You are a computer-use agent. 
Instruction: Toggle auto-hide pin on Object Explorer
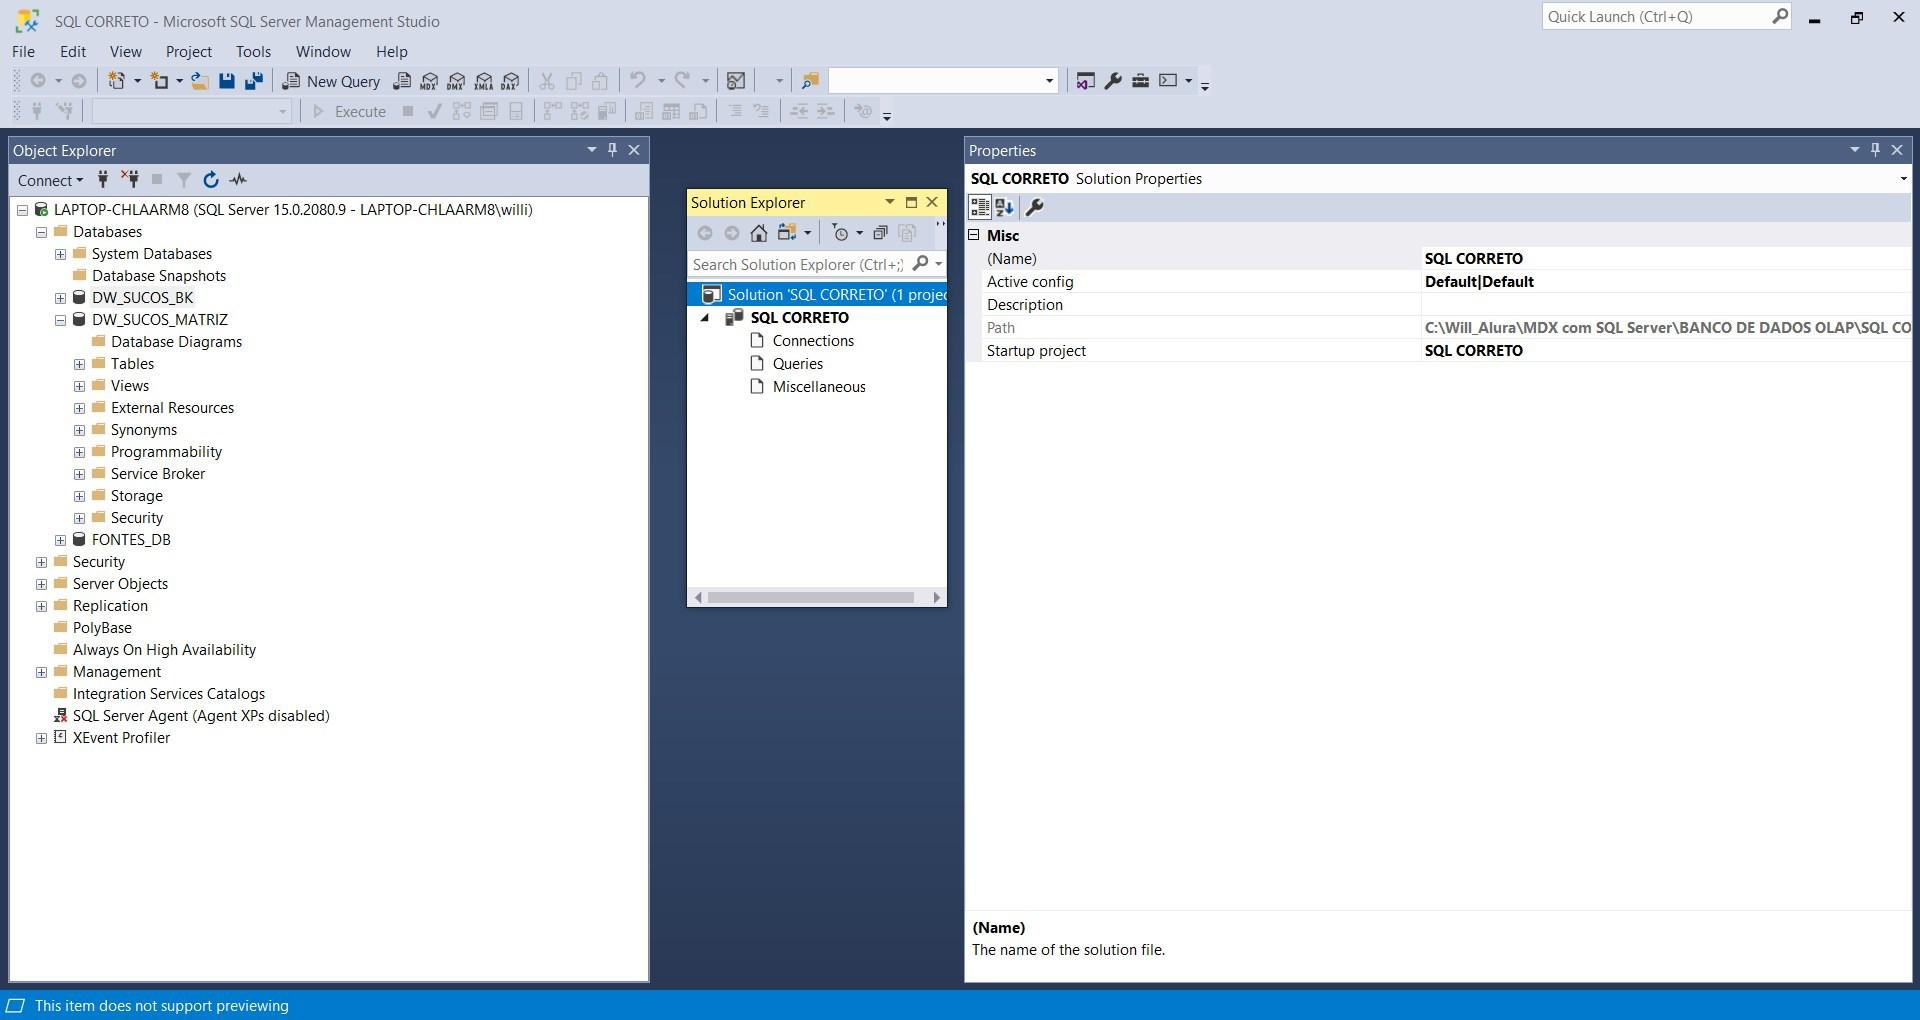click(x=613, y=150)
